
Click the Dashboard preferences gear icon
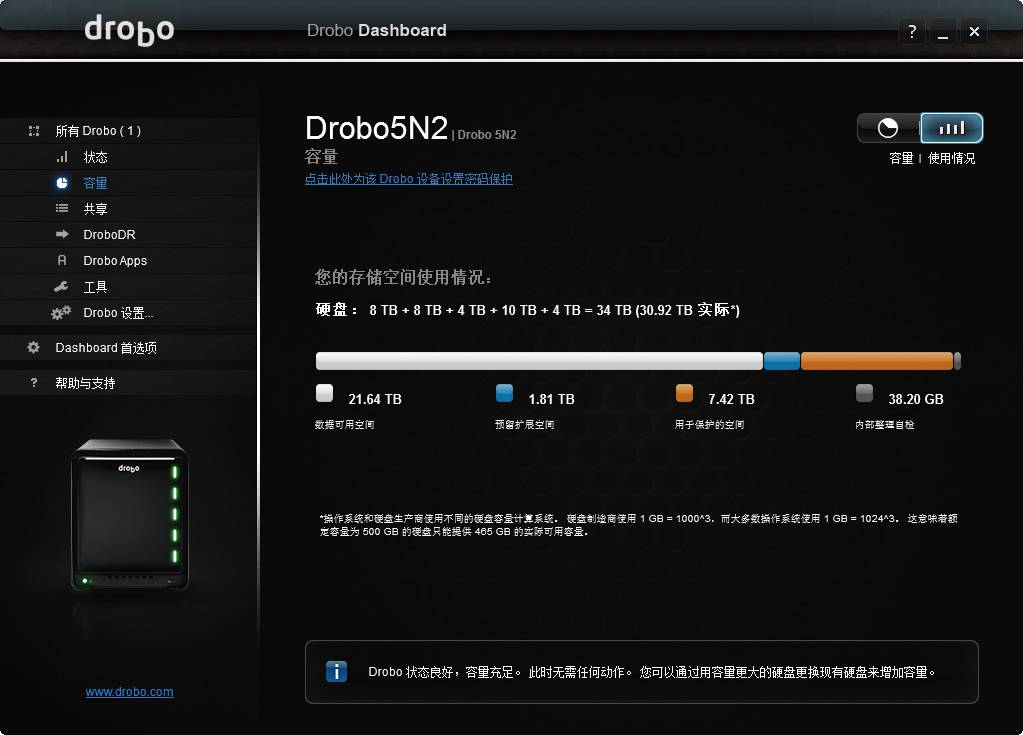tap(33, 348)
